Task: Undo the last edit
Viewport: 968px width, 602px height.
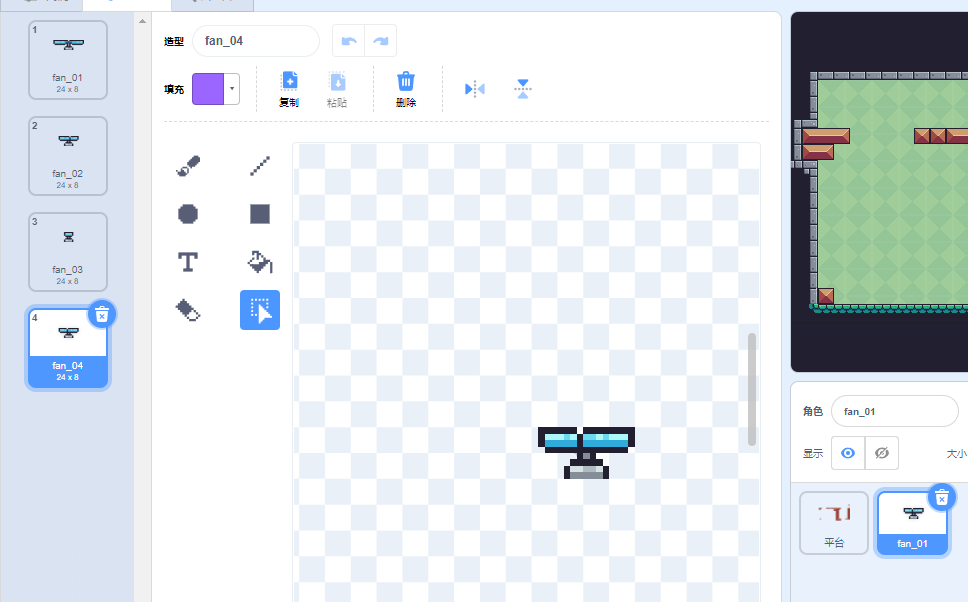Action: 348,41
